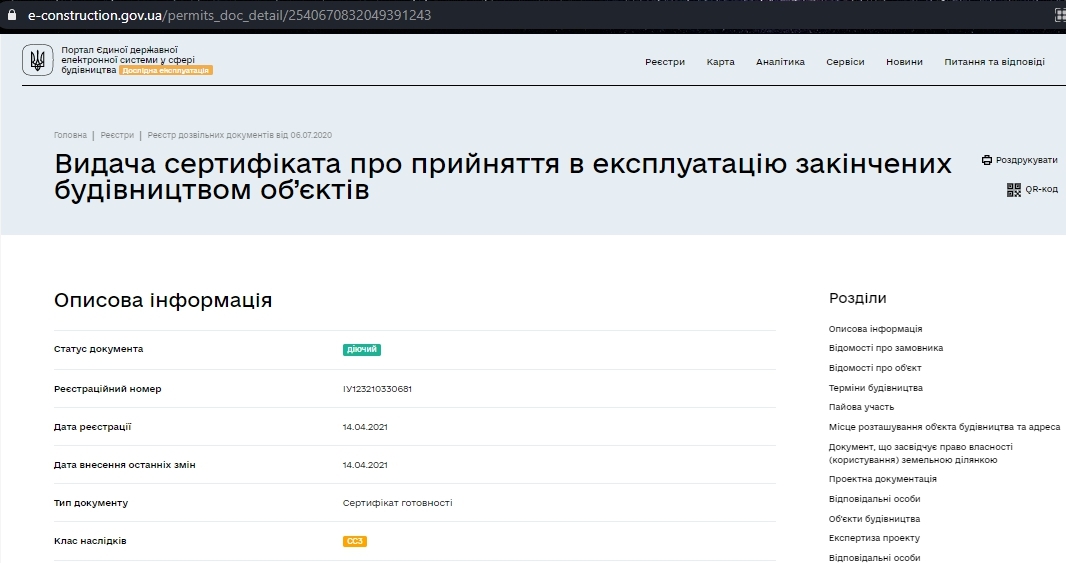This screenshot has height=563, width=1066.
Task: Click registration number IY123210330681
Action: coord(377,389)
